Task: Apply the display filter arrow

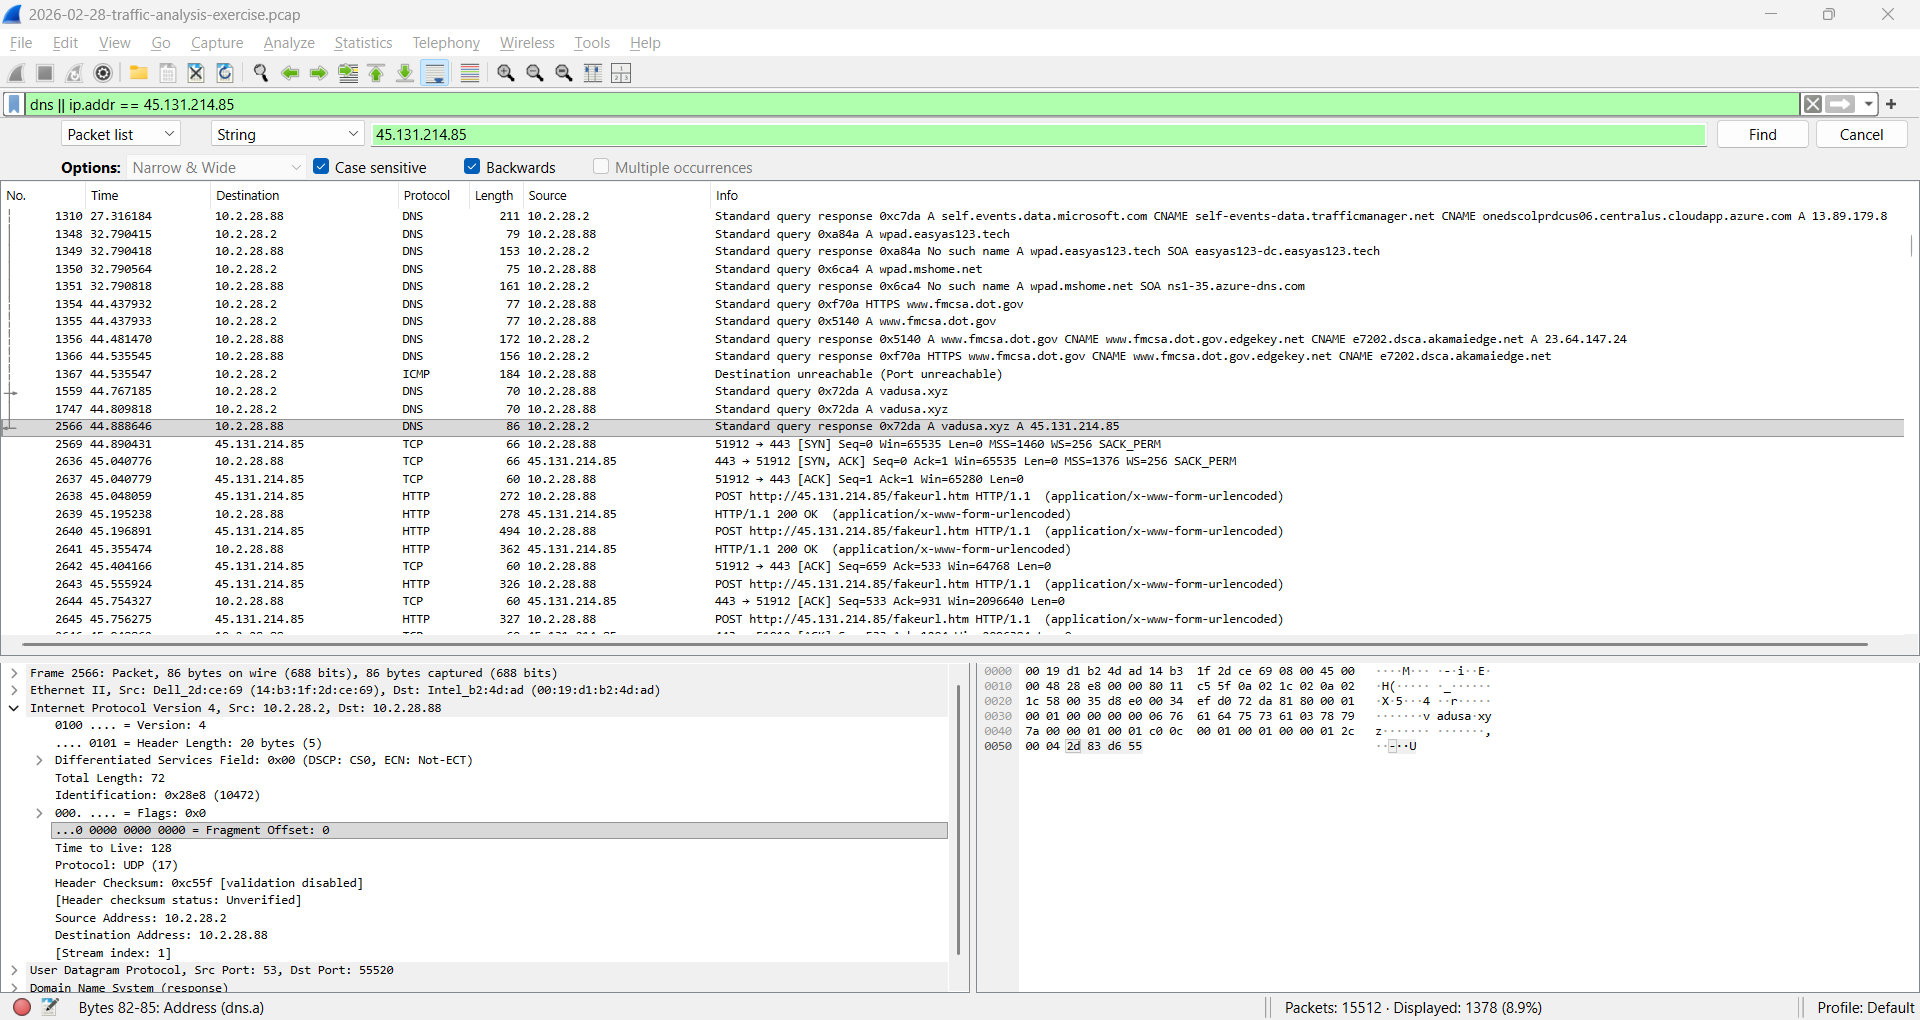Action: [1840, 104]
